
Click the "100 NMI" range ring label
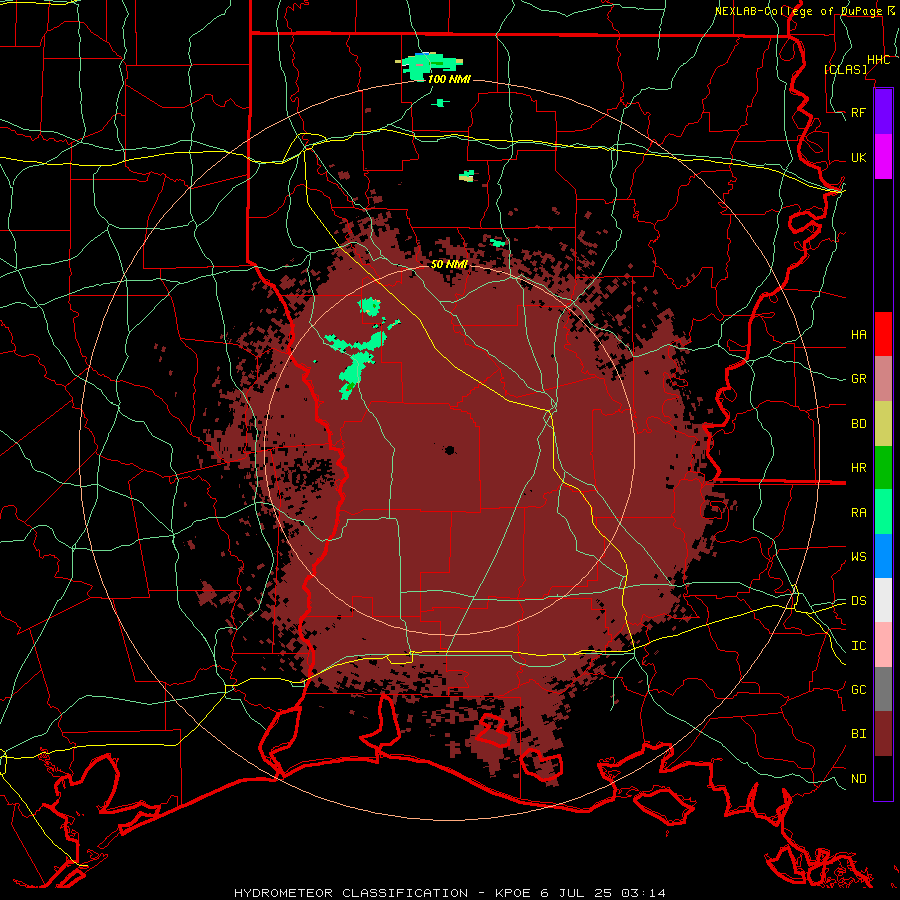(449, 79)
